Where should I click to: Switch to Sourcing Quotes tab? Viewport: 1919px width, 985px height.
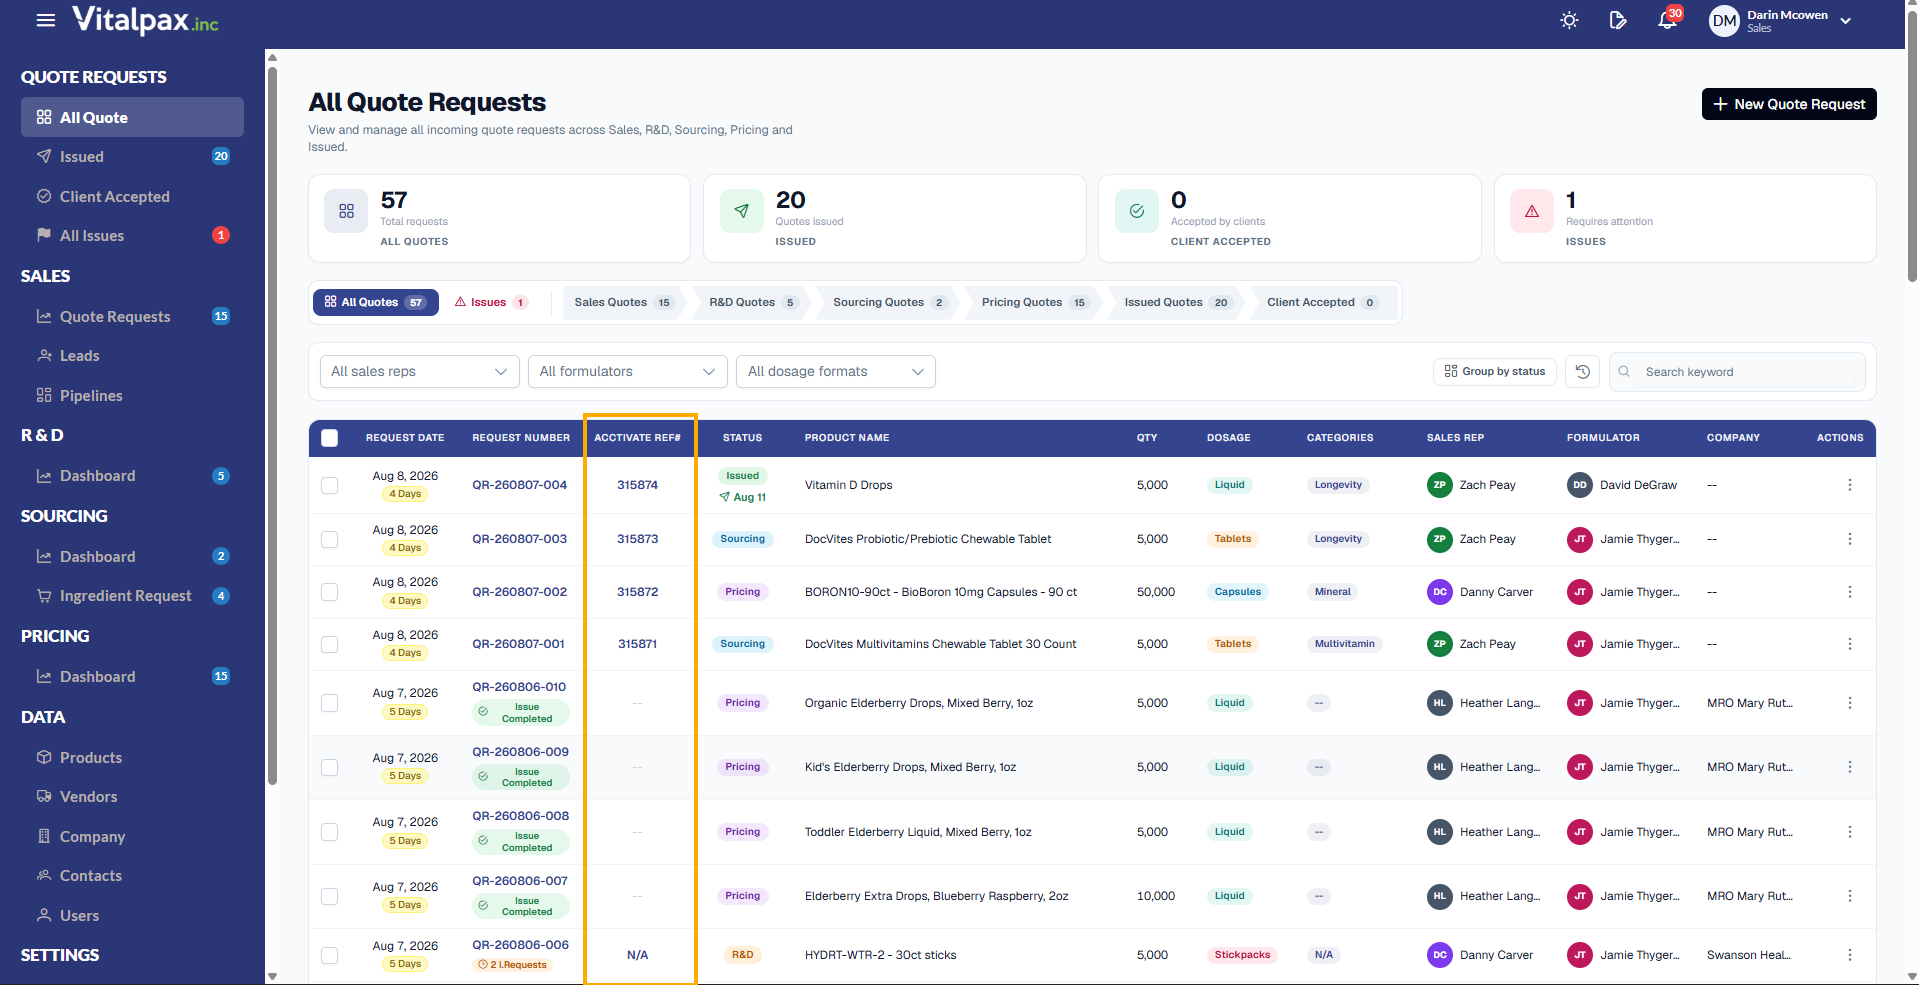pos(889,302)
